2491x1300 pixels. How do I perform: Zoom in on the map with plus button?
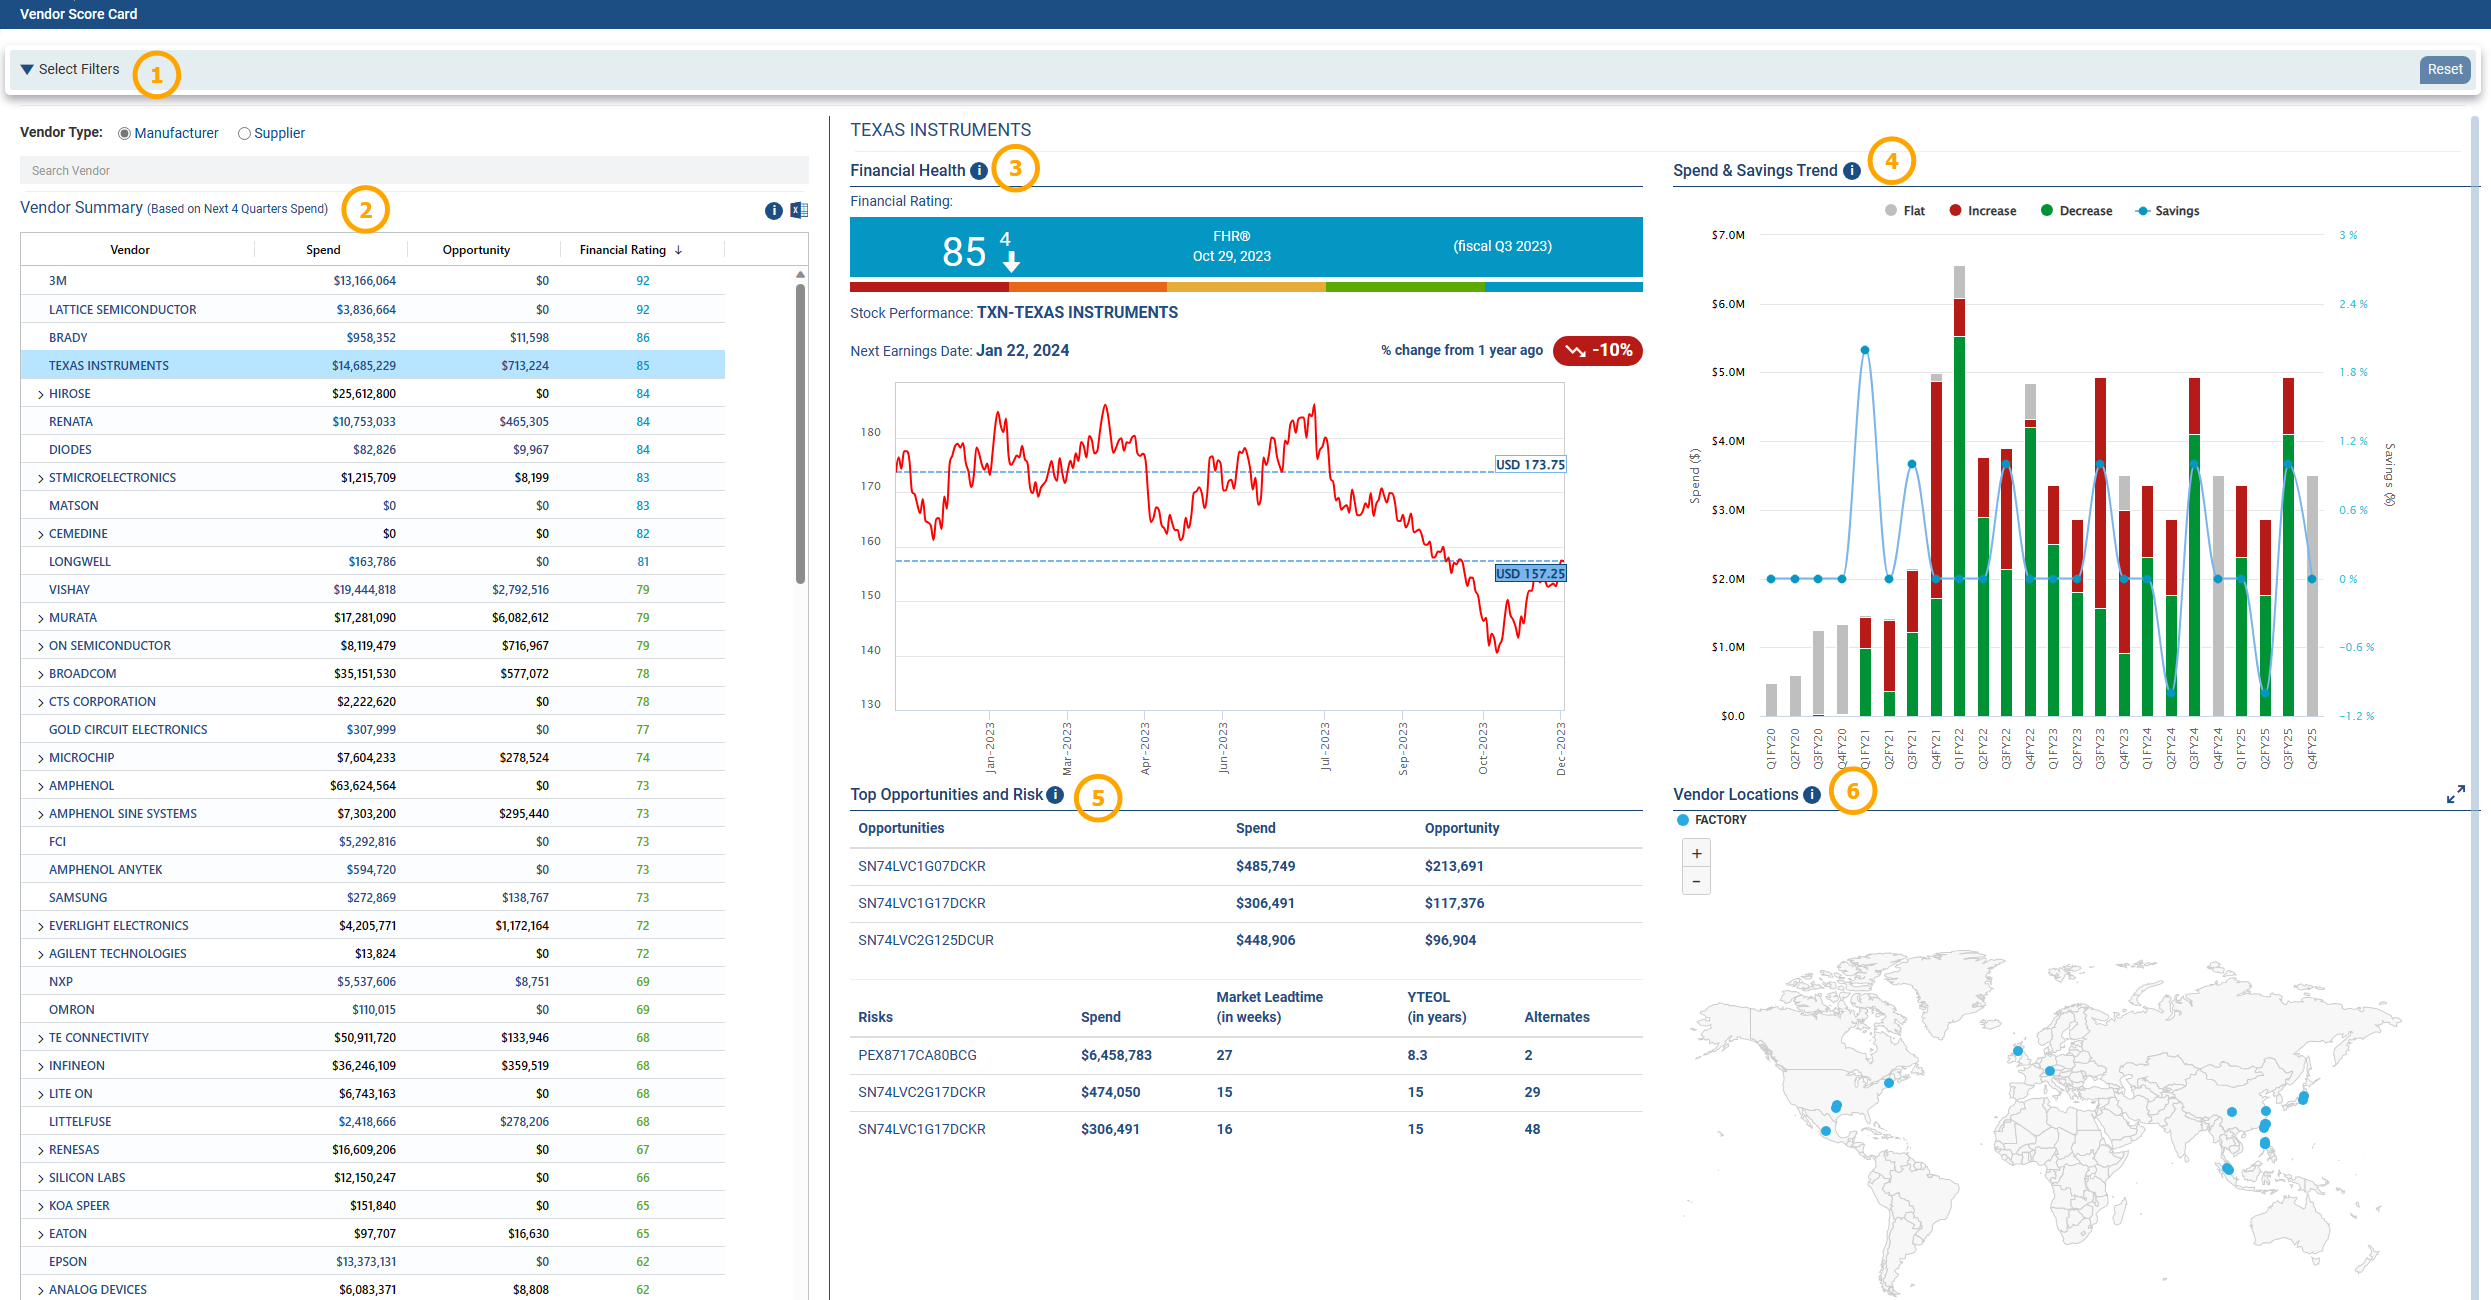(x=1696, y=854)
